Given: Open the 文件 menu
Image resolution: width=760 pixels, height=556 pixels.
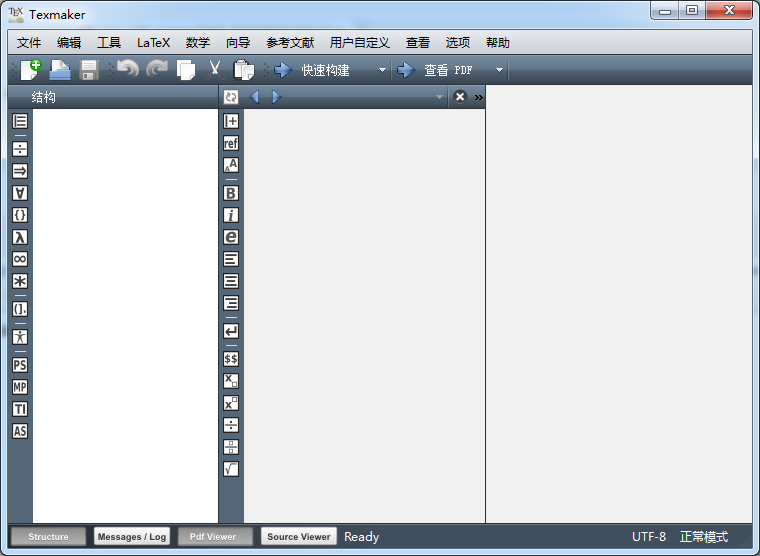Looking at the screenshot, I should pos(29,42).
